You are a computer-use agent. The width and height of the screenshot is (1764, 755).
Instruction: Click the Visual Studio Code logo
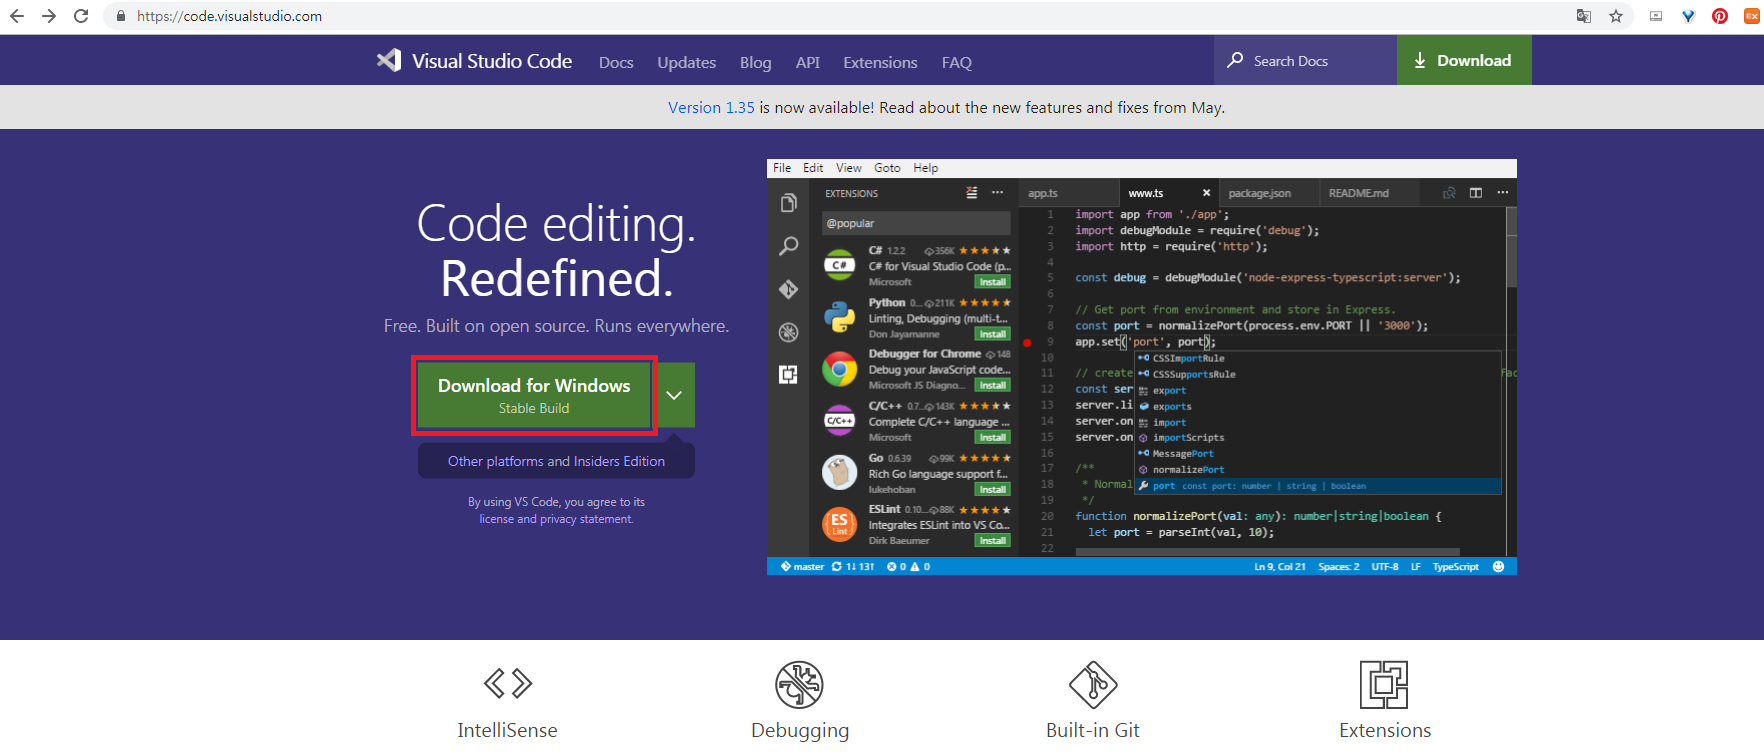(389, 60)
